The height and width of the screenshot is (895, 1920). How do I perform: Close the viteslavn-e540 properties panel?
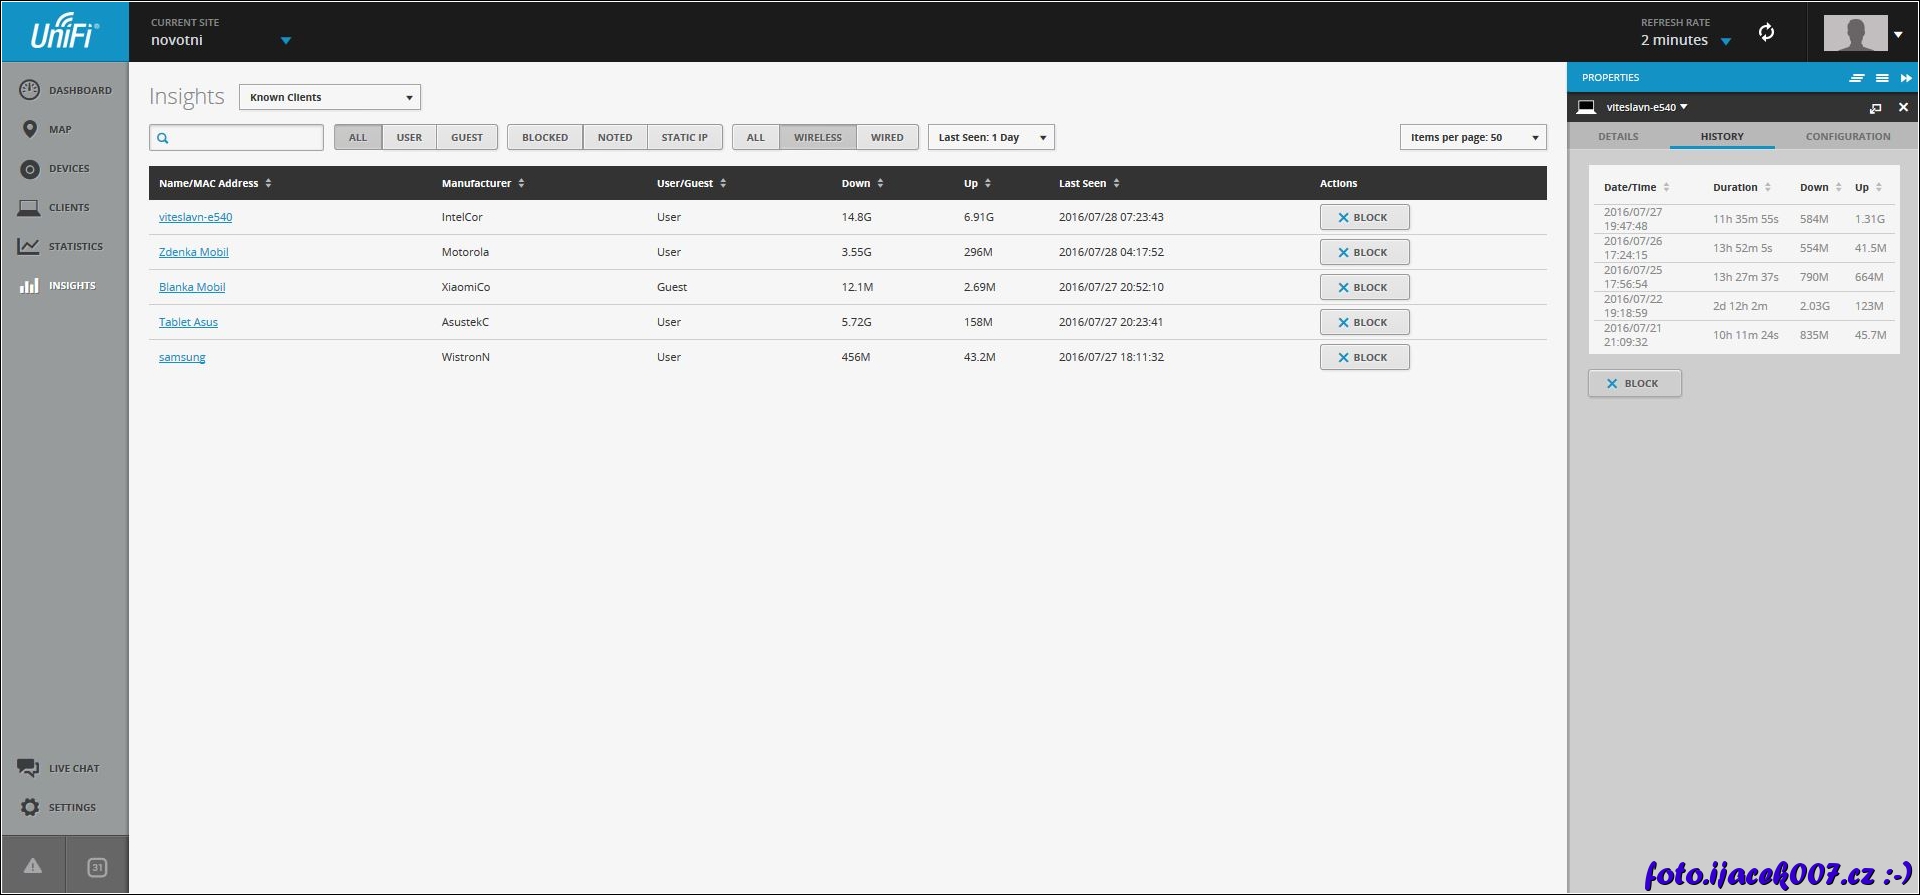coord(1903,107)
